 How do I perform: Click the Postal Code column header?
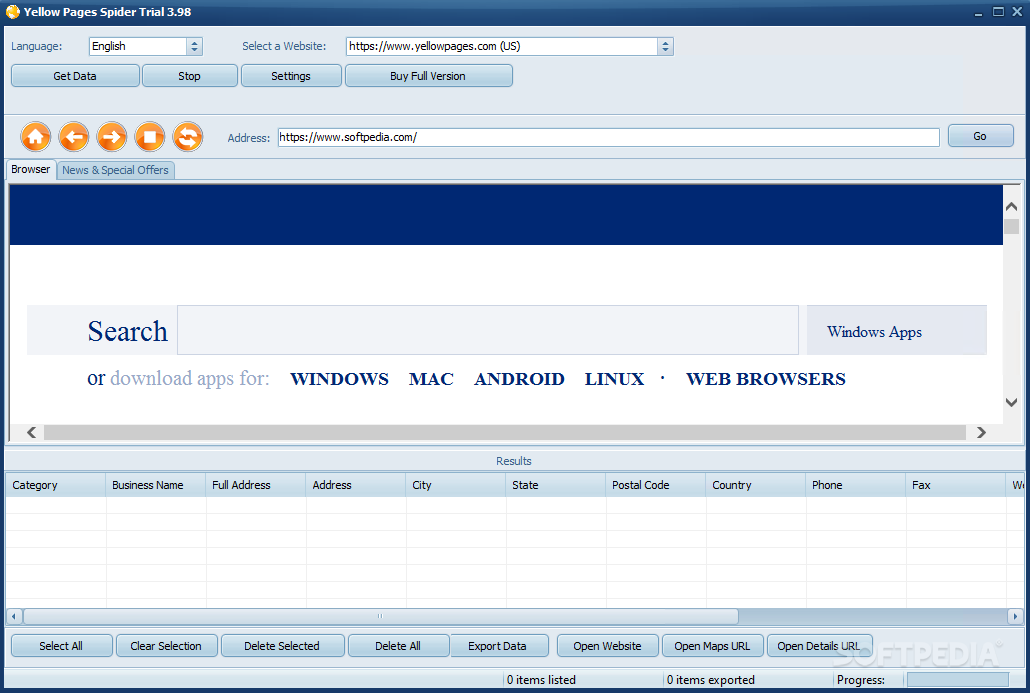click(656, 485)
